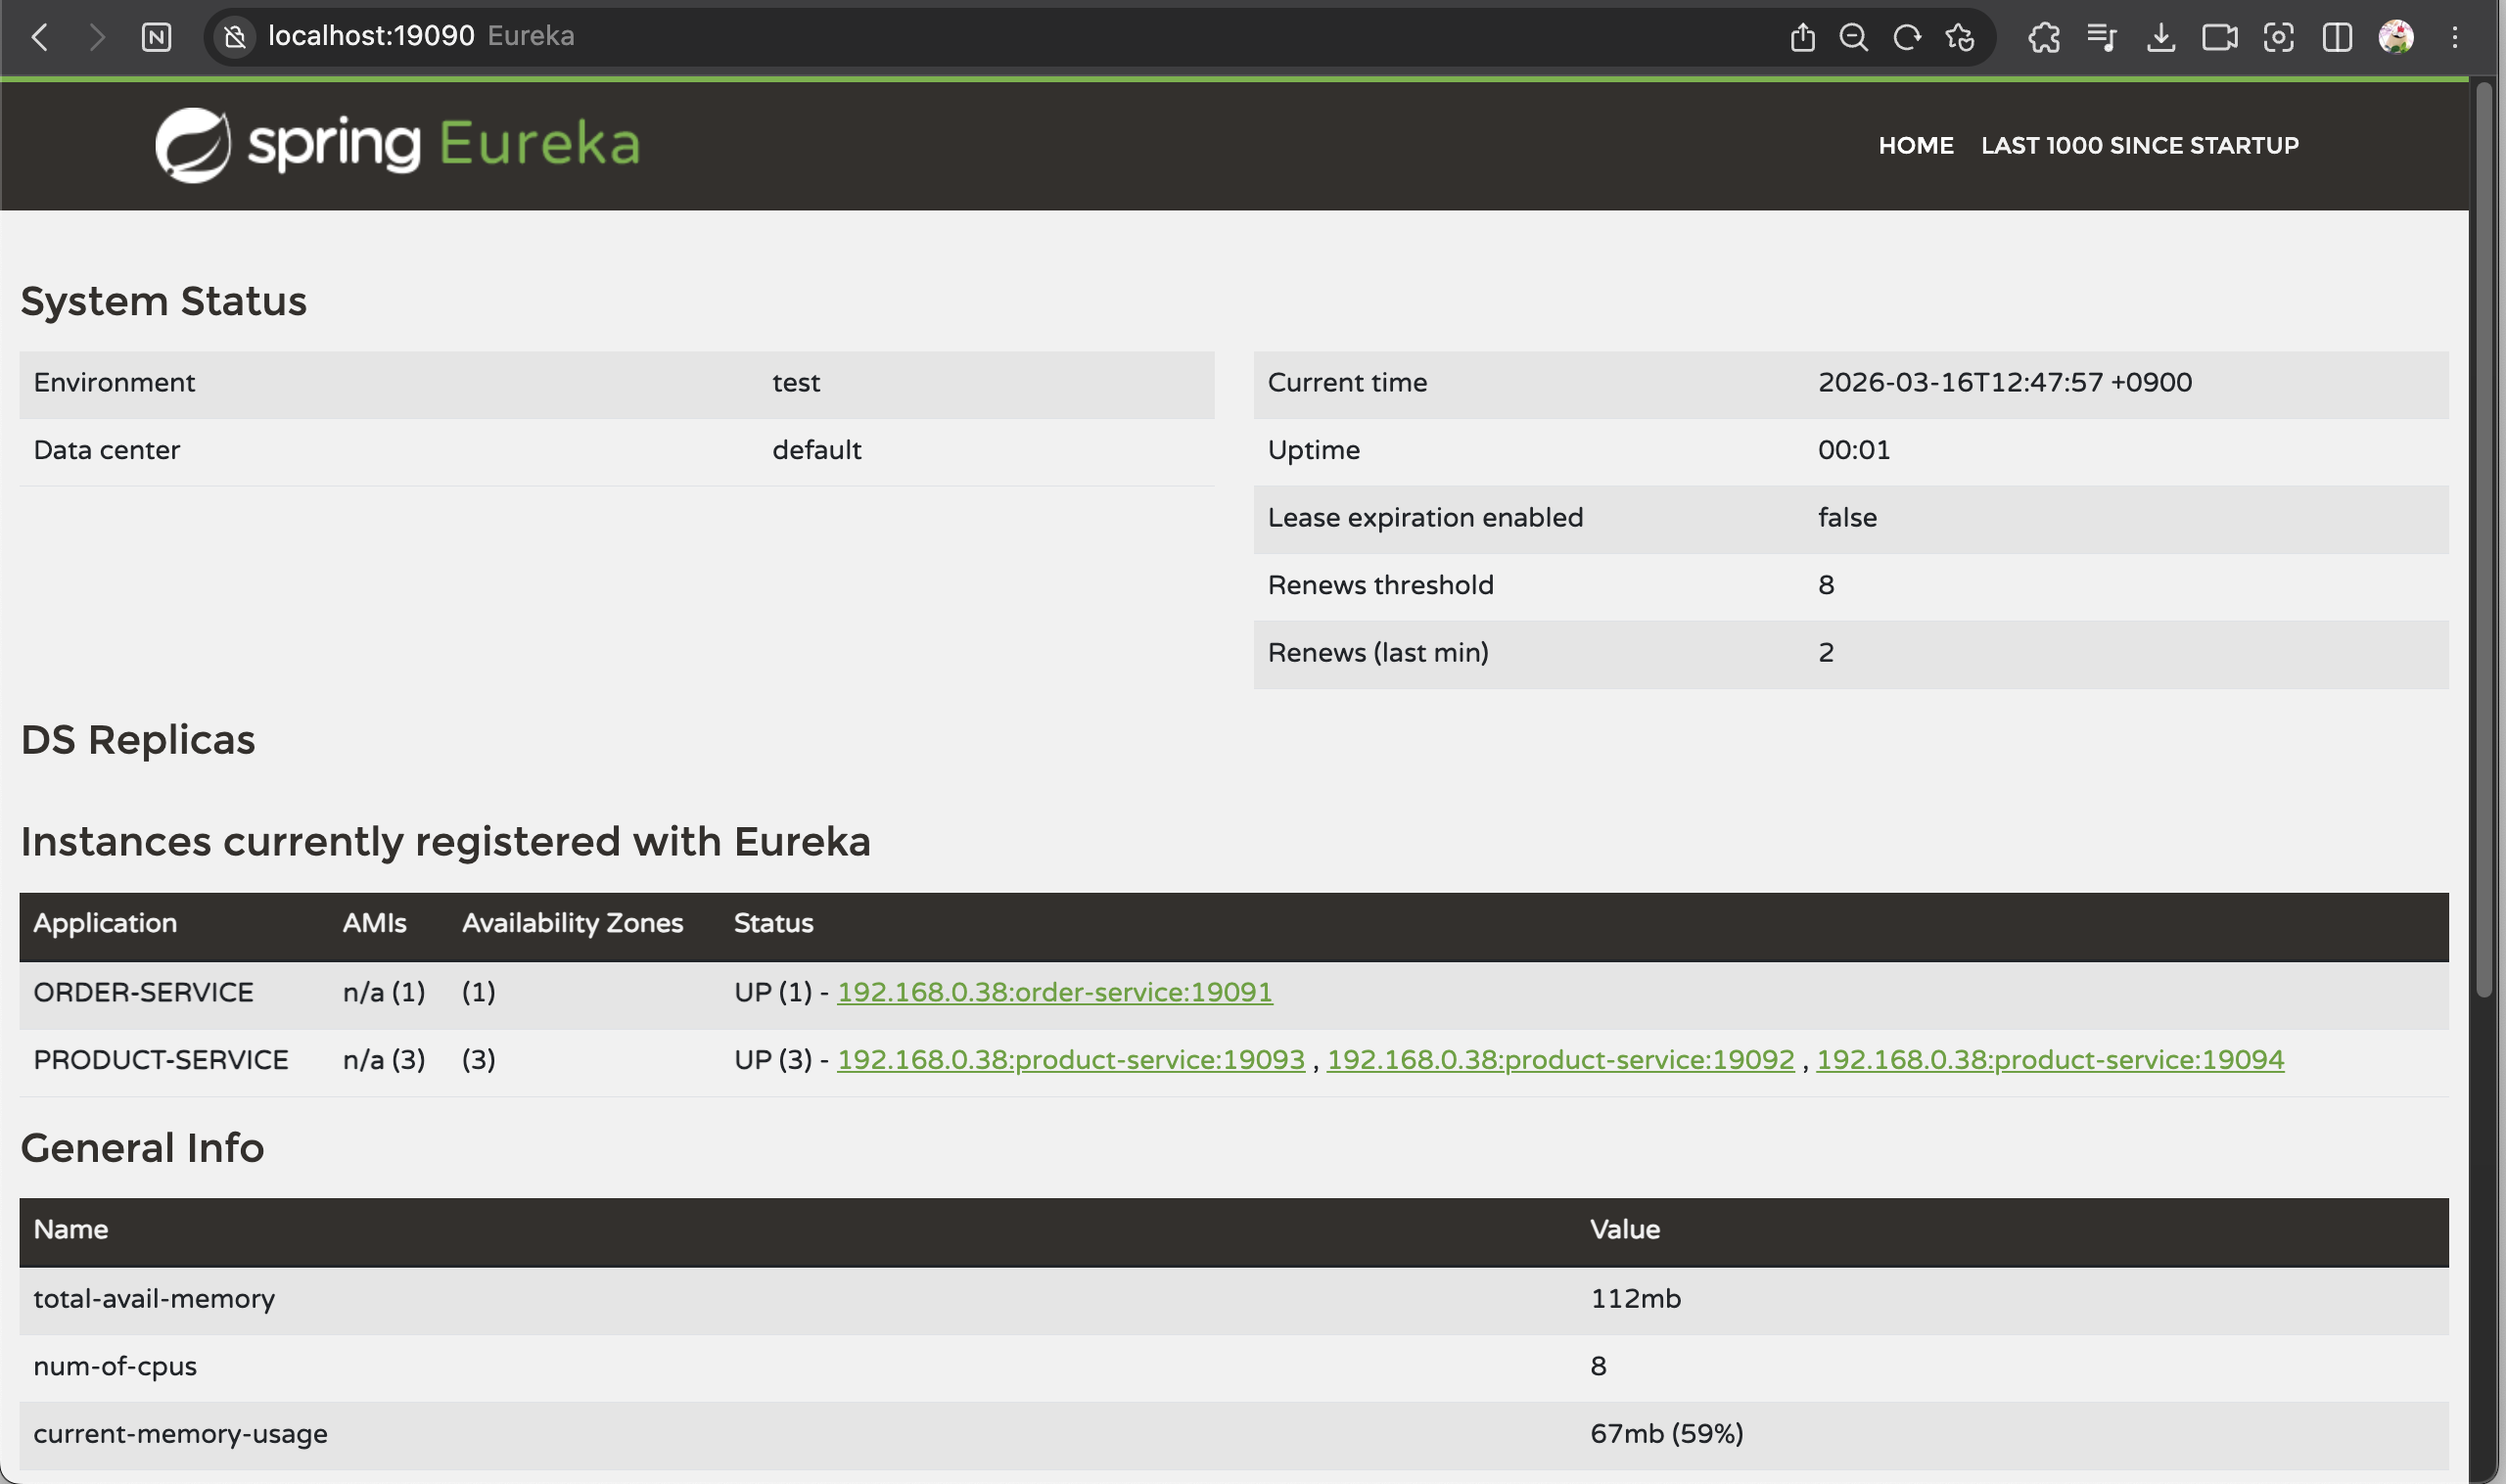This screenshot has width=2506, height=1484.
Task: Open the browser extensions puzzle icon
Action: click(x=2044, y=37)
